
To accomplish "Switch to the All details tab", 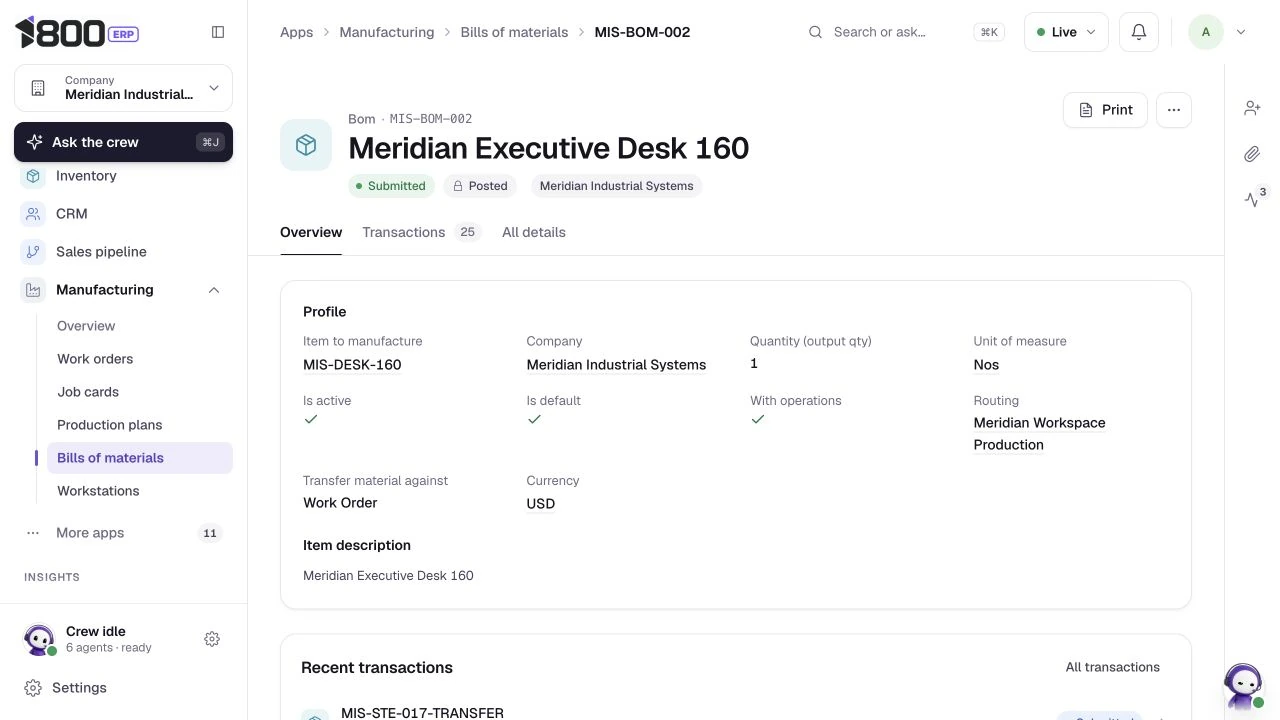I will coord(534,232).
